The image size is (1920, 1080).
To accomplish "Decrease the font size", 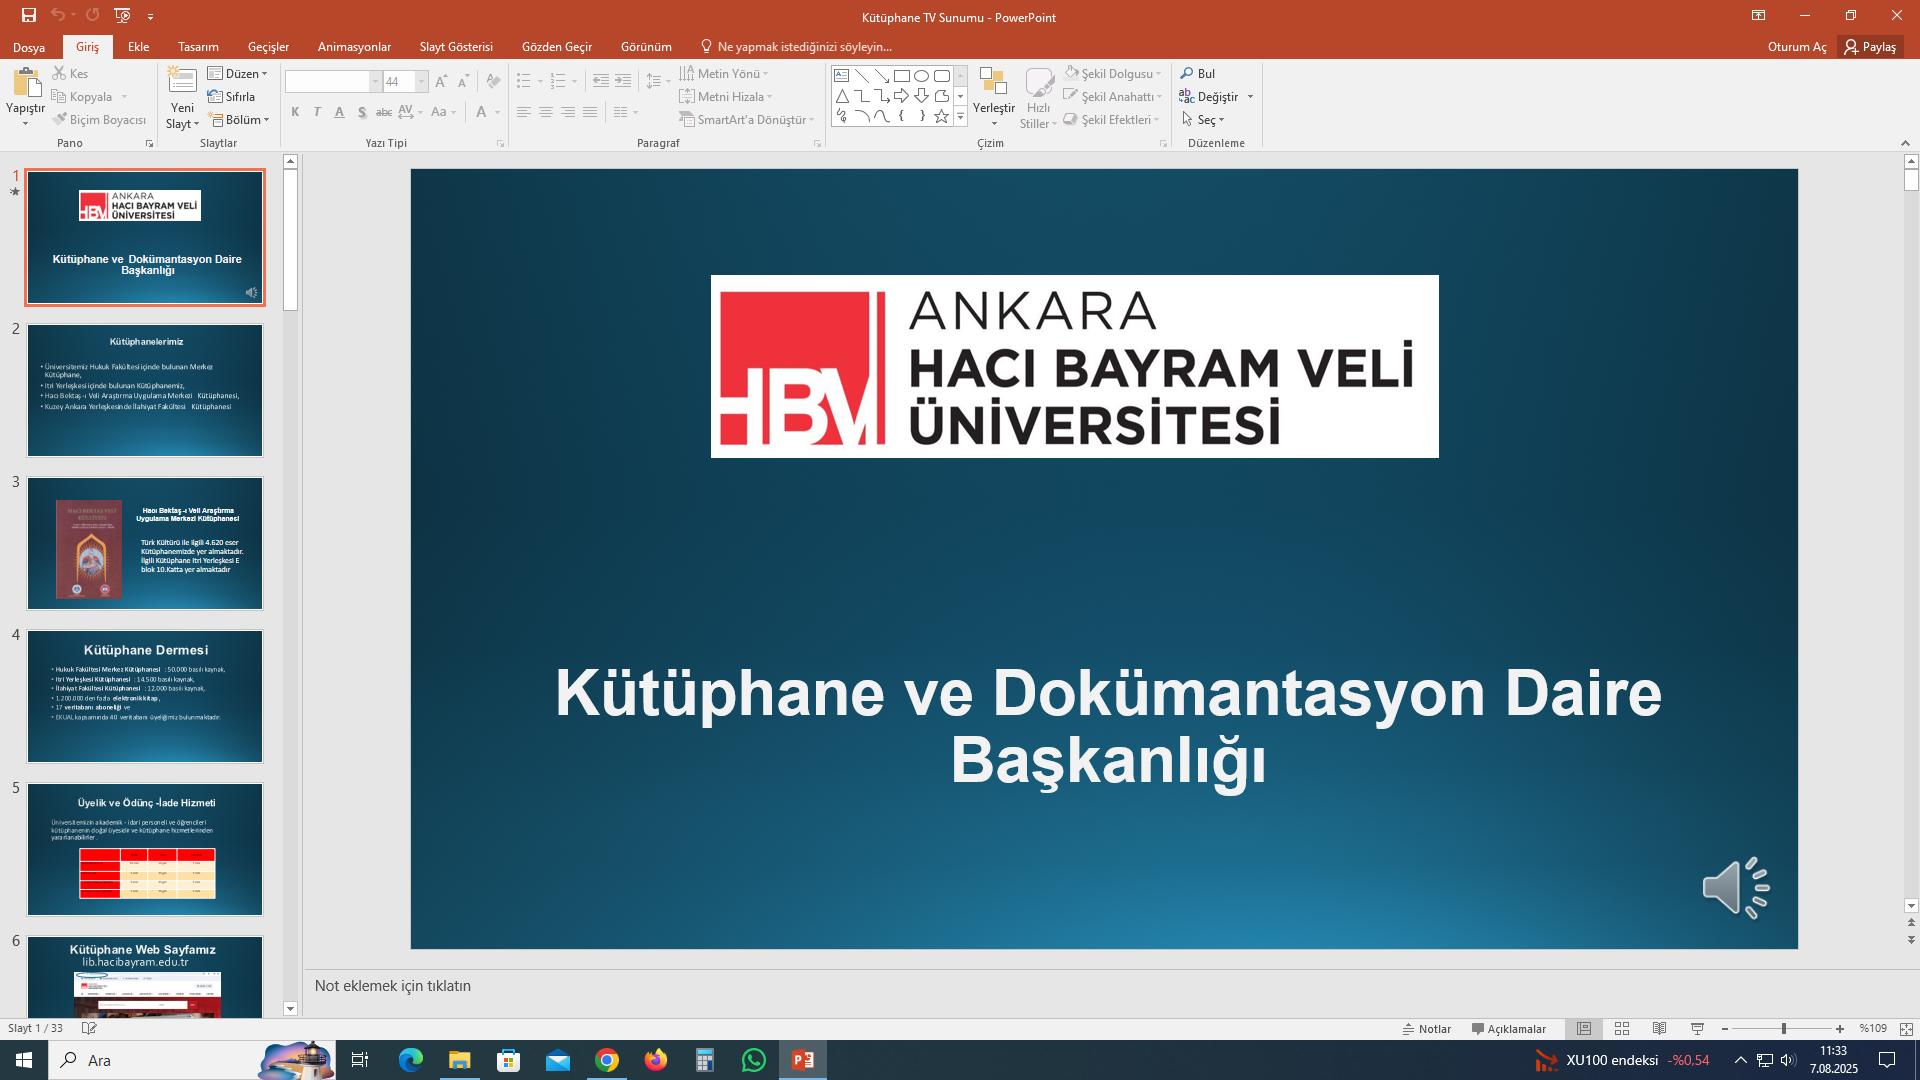I will [463, 81].
